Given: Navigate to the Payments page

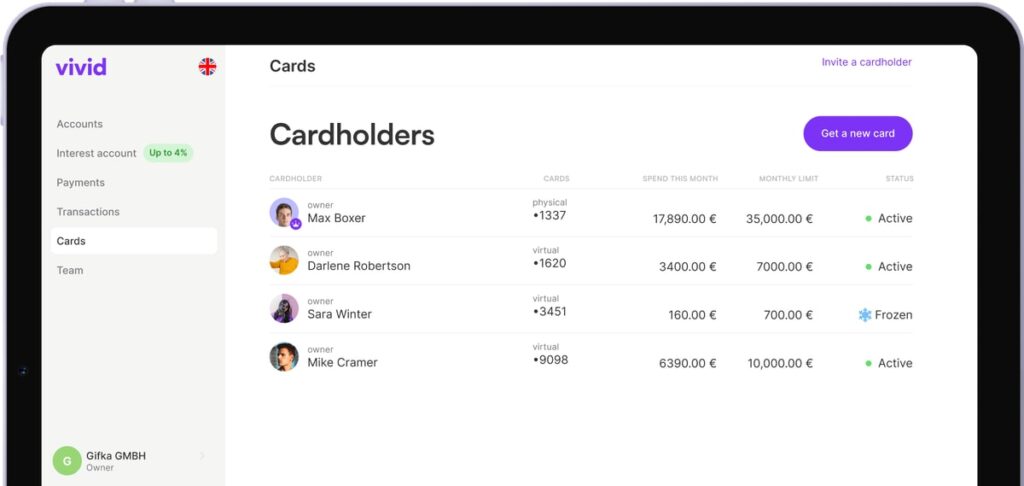Looking at the screenshot, I should pyautogui.click(x=81, y=183).
